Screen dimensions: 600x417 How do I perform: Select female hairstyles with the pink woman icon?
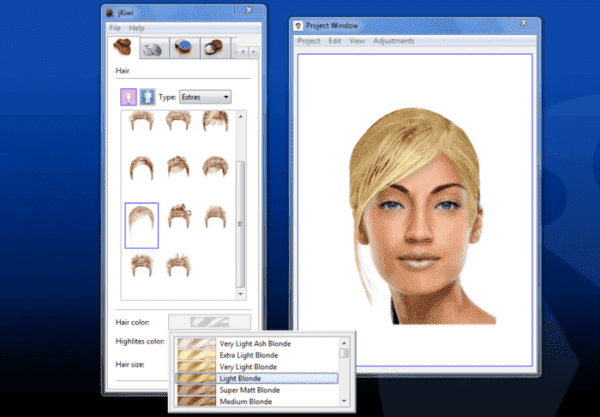[130, 97]
